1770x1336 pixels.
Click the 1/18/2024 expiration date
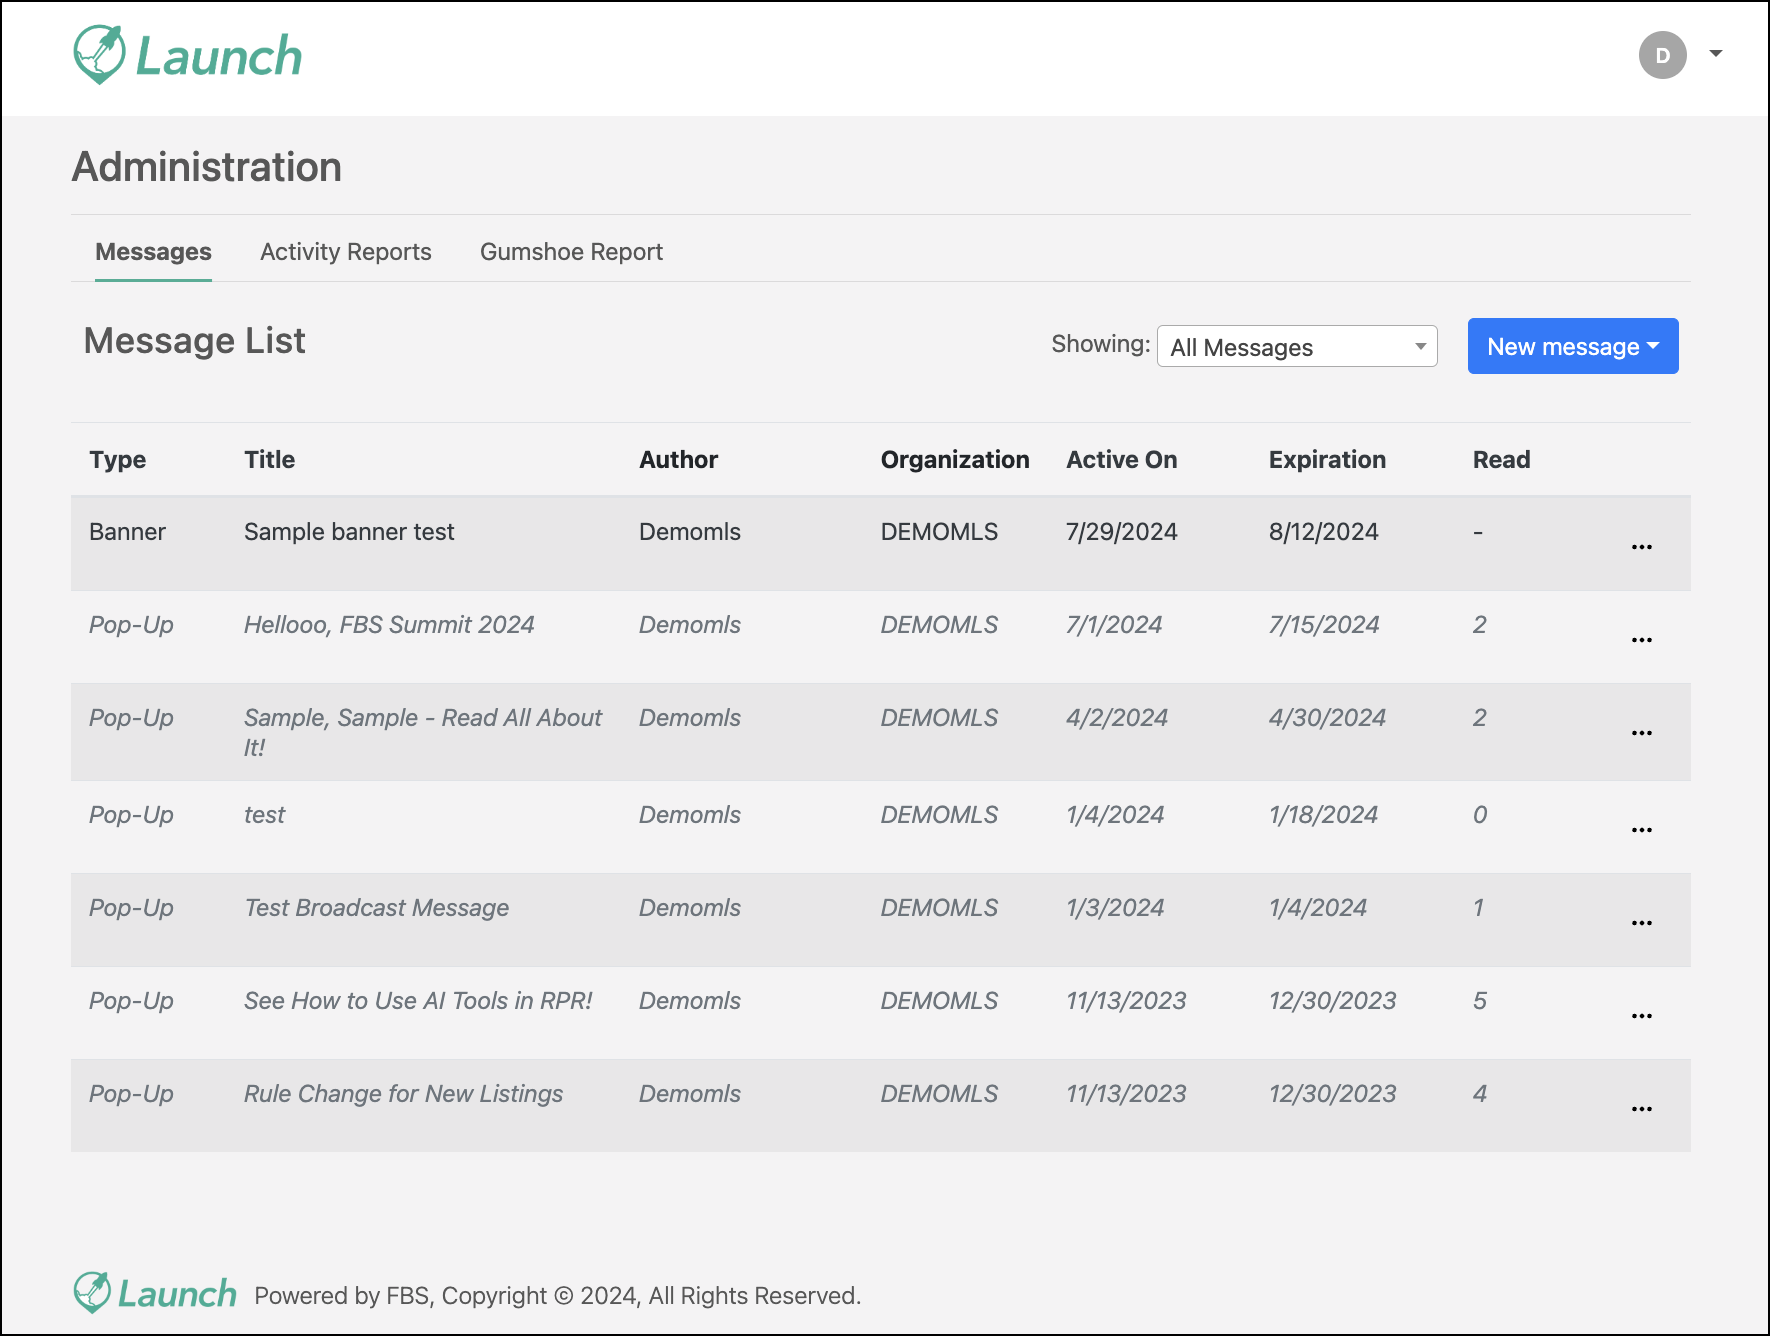[x=1323, y=815]
